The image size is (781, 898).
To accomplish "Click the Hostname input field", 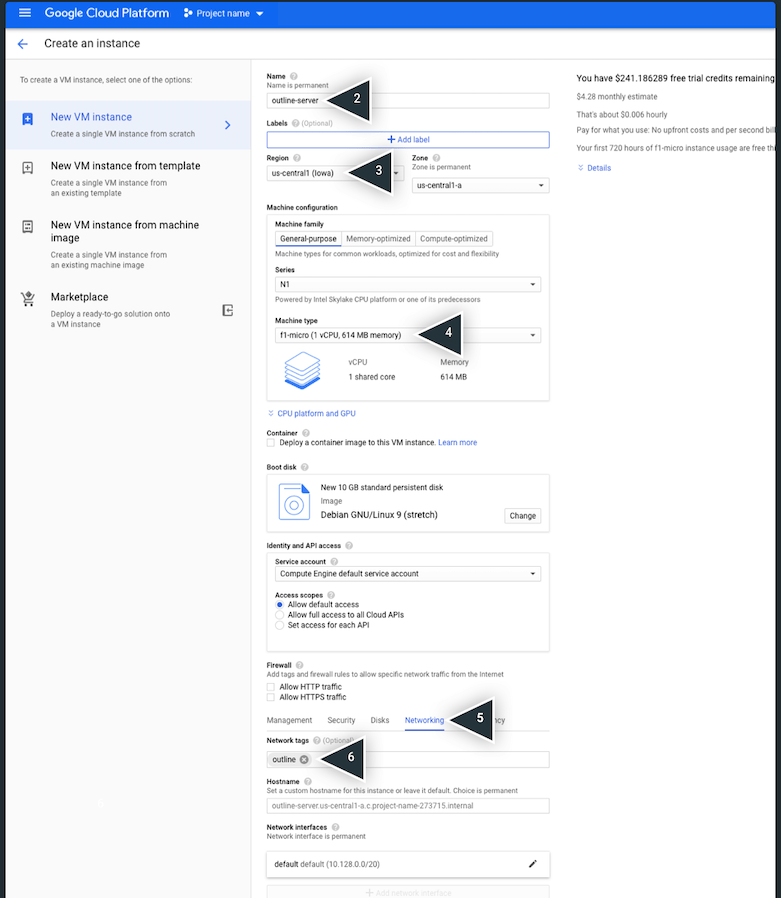I will tap(408, 806).
